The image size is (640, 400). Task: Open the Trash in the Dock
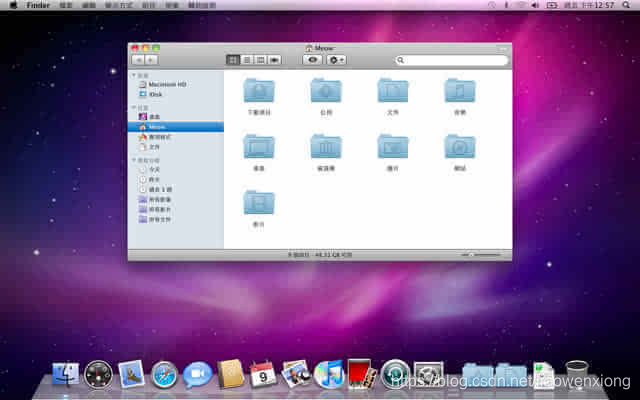click(577, 374)
